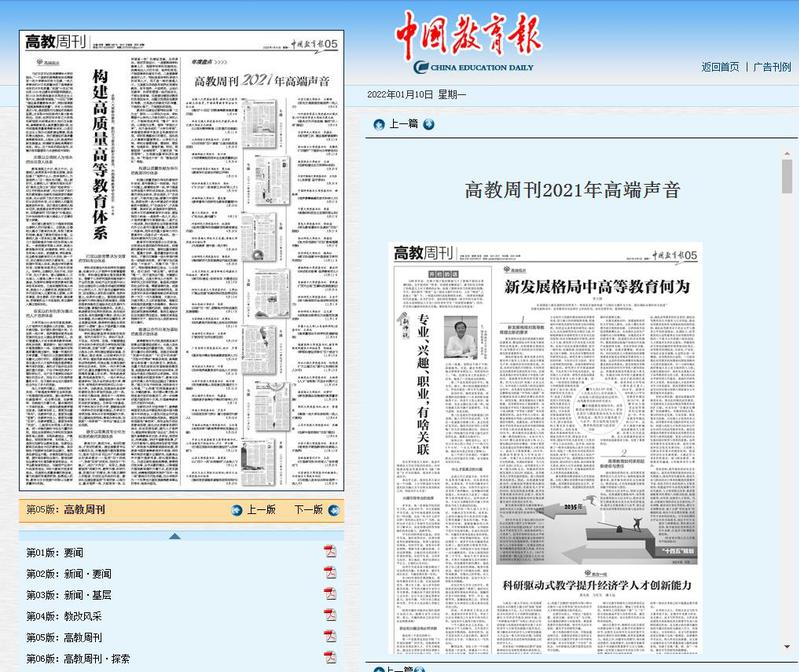The image size is (799, 672).
Task: Collapse the edition list with the up triangle
Action: pyautogui.click(x=175, y=536)
